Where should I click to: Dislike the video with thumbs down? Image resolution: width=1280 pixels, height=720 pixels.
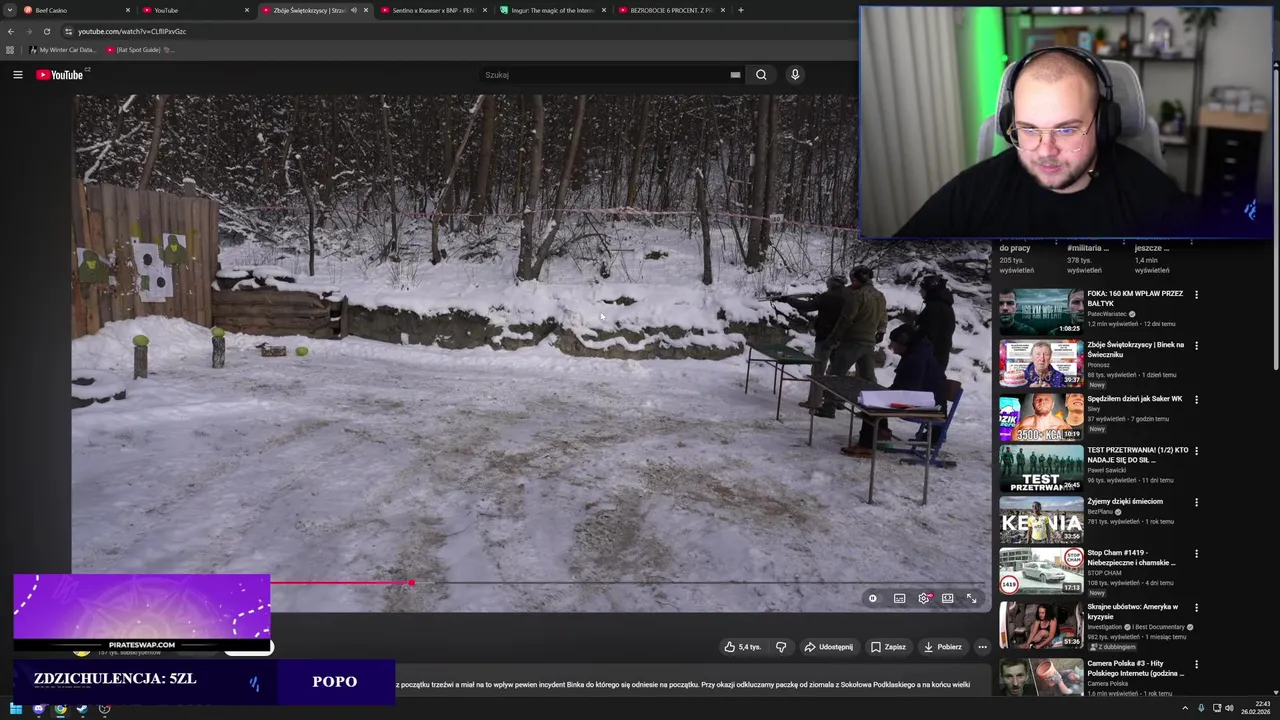pos(781,647)
